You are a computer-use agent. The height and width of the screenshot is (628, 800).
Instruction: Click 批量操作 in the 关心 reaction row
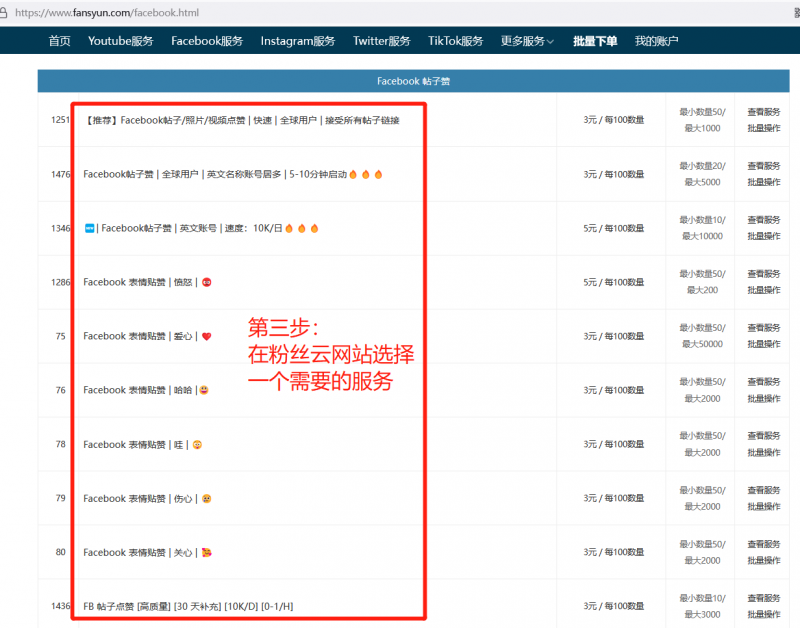pyautogui.click(x=764, y=561)
